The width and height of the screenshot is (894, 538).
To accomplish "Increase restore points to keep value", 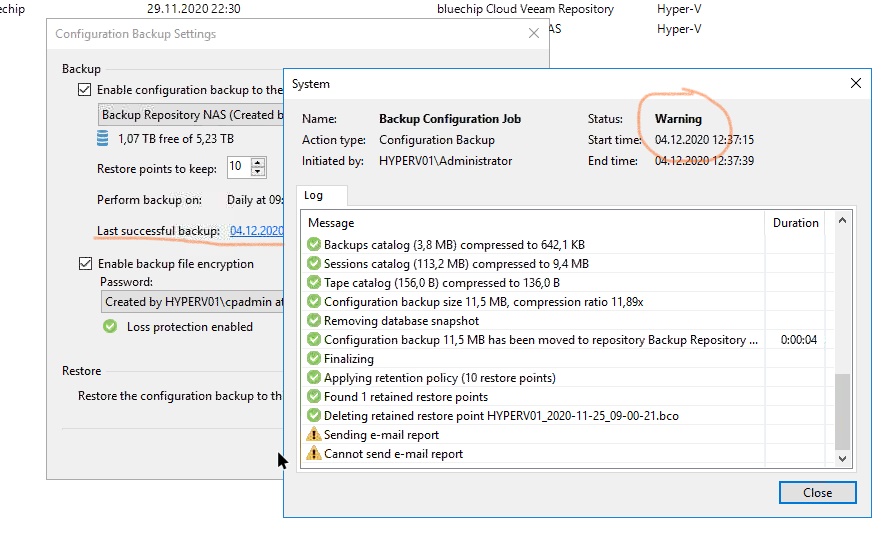I will (258, 162).
